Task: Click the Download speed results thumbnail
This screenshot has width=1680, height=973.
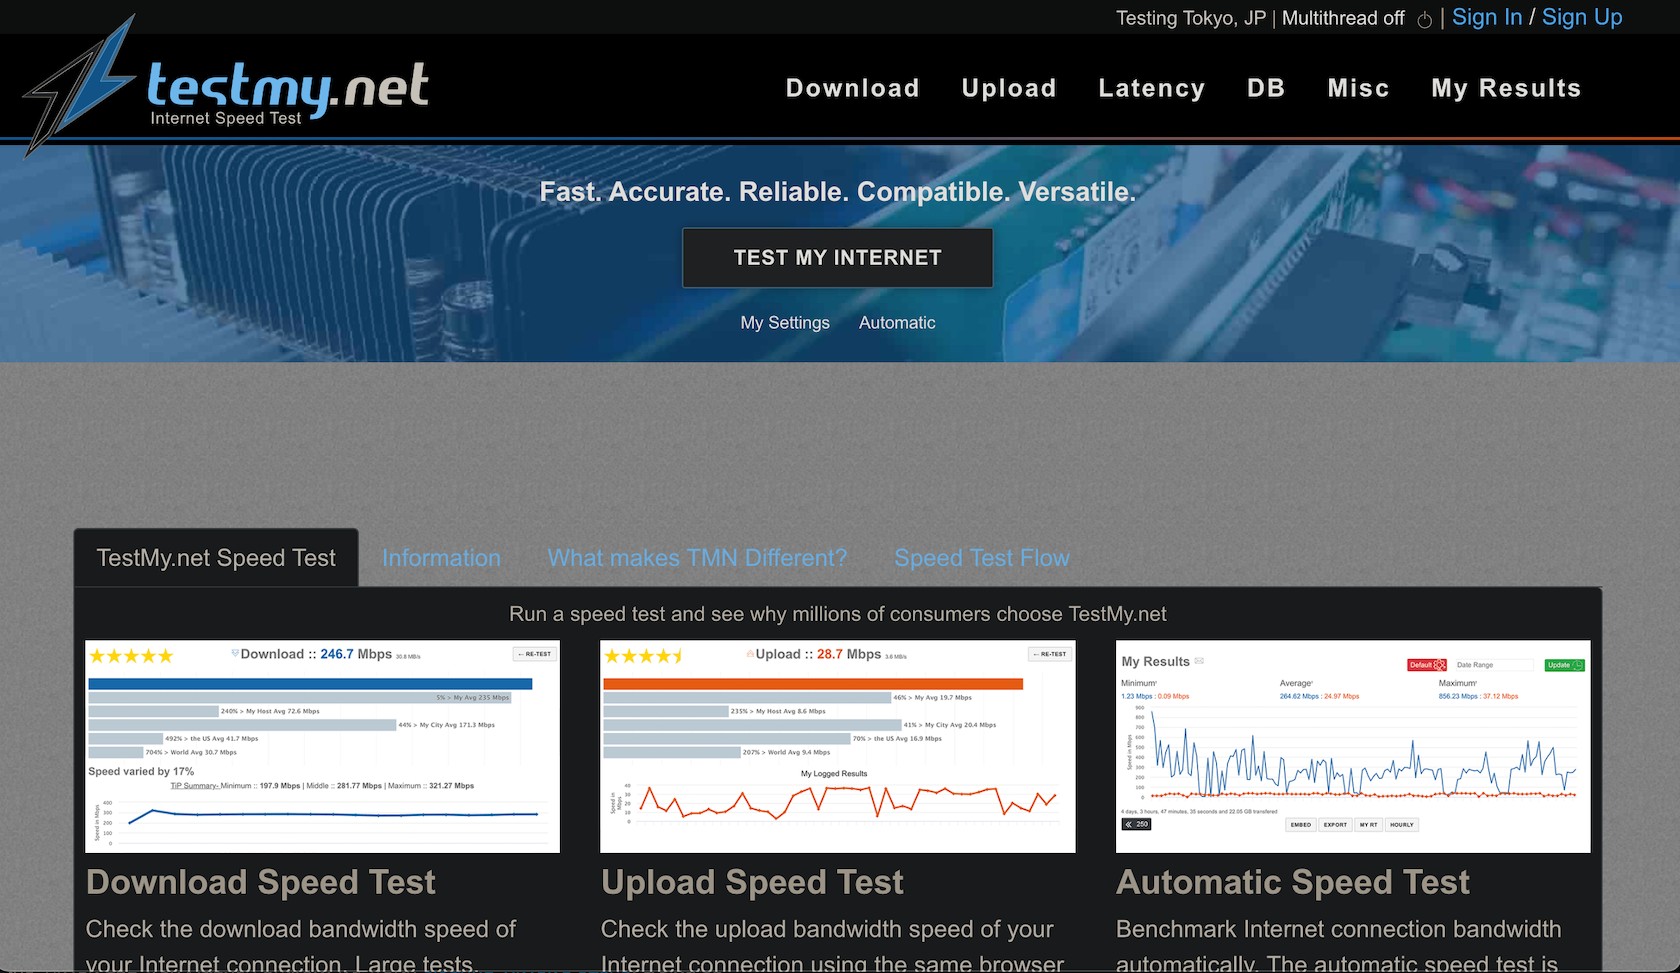Action: point(322,746)
